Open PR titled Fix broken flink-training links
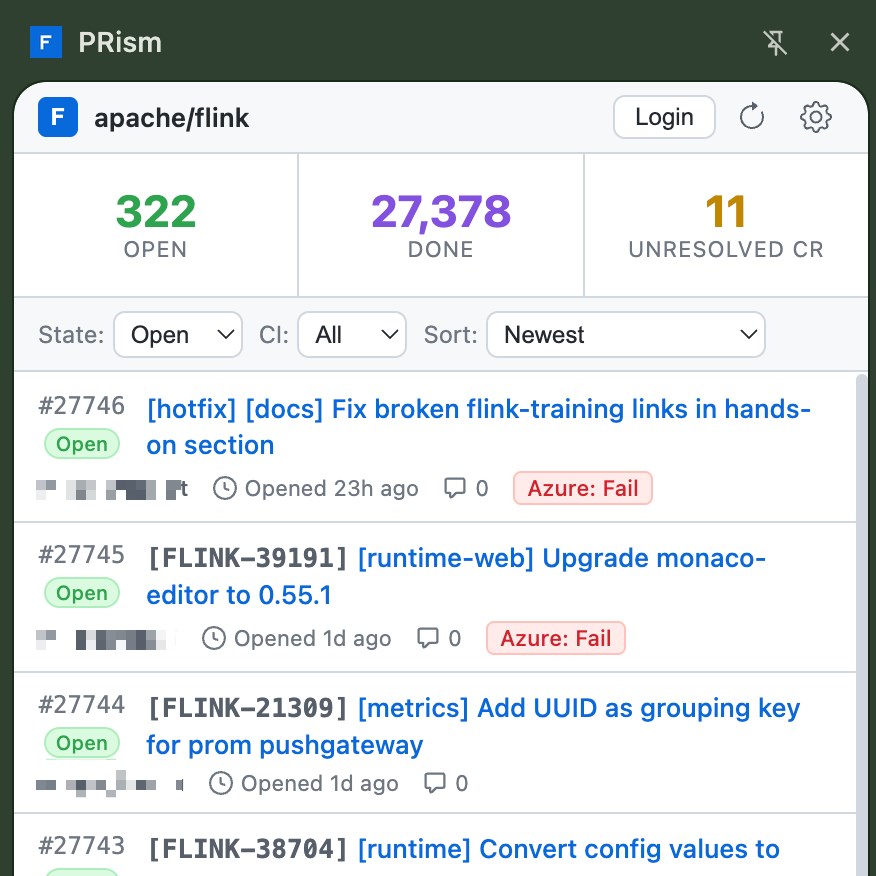Viewport: 876px width, 876px height. coord(478,427)
